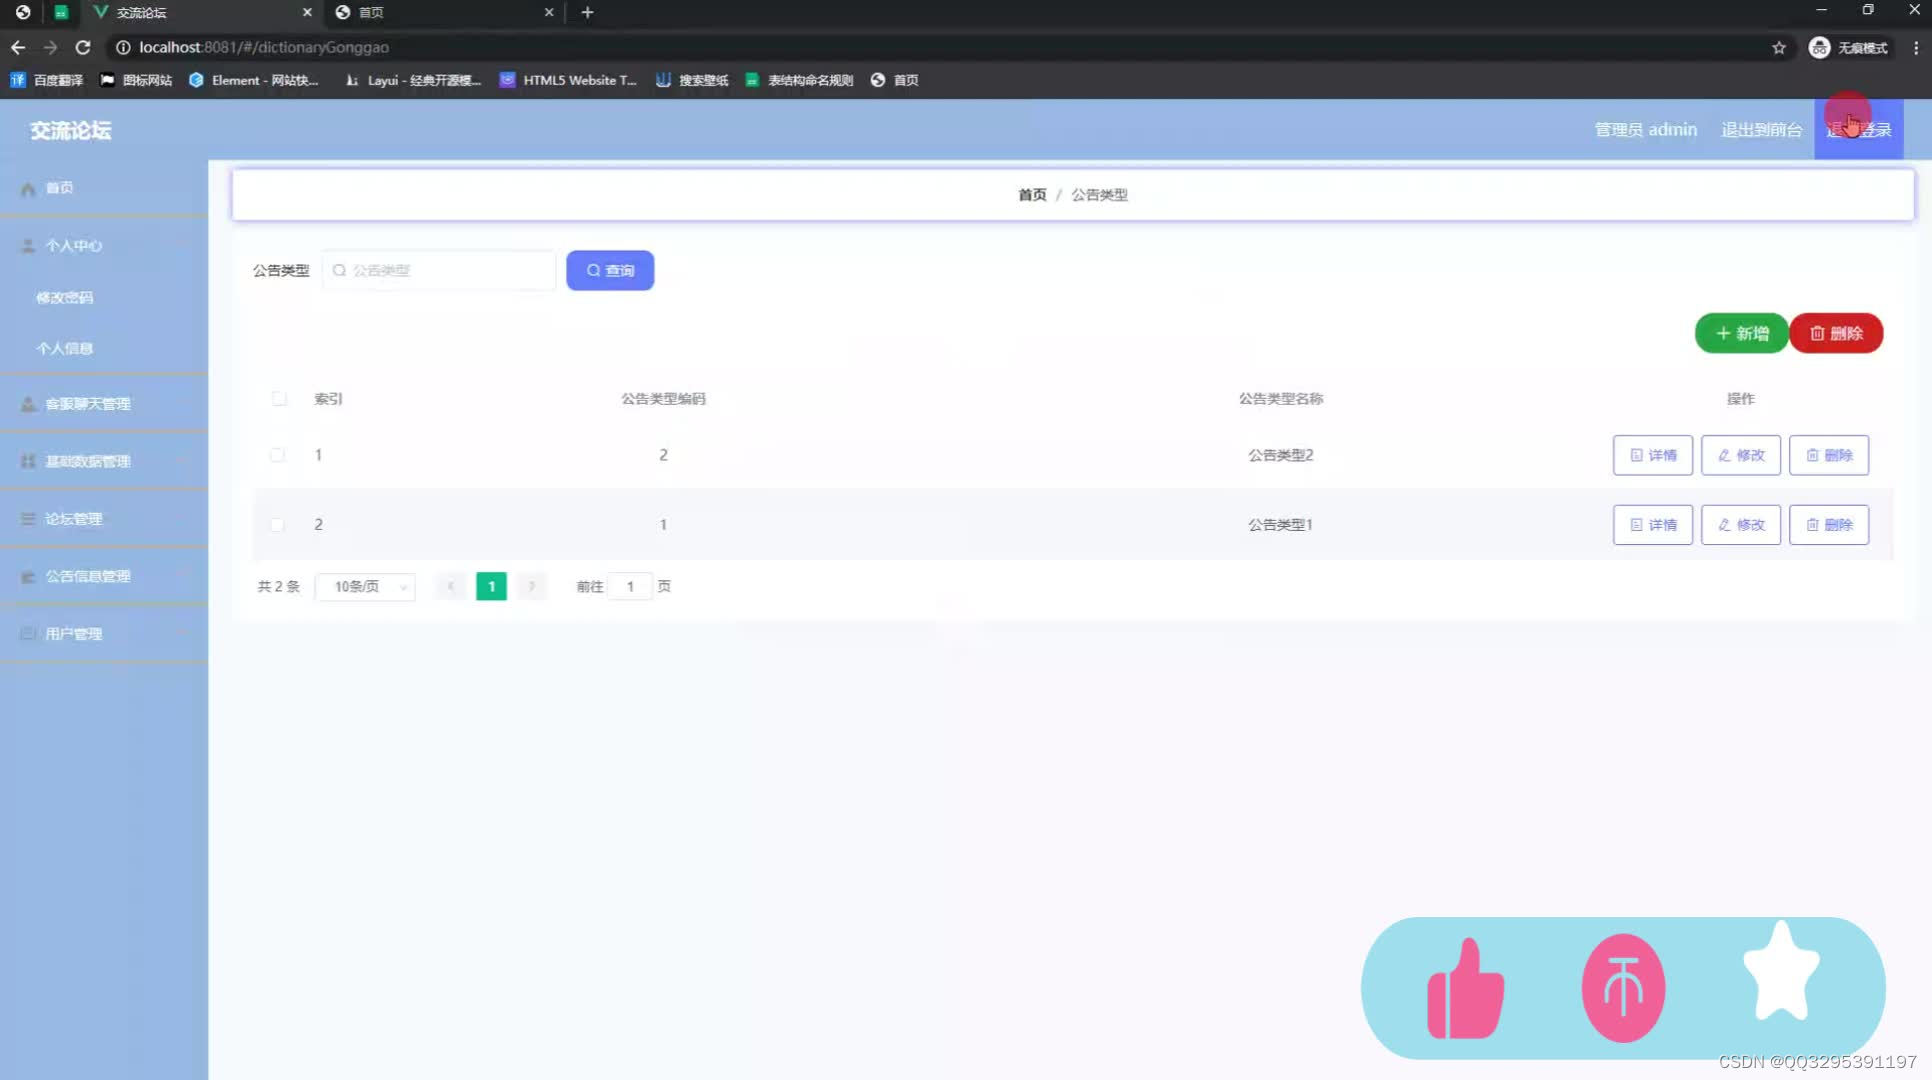This screenshot has width=1932, height=1080.
Task: Toggle the select-all header checkbox
Action: pyautogui.click(x=279, y=399)
